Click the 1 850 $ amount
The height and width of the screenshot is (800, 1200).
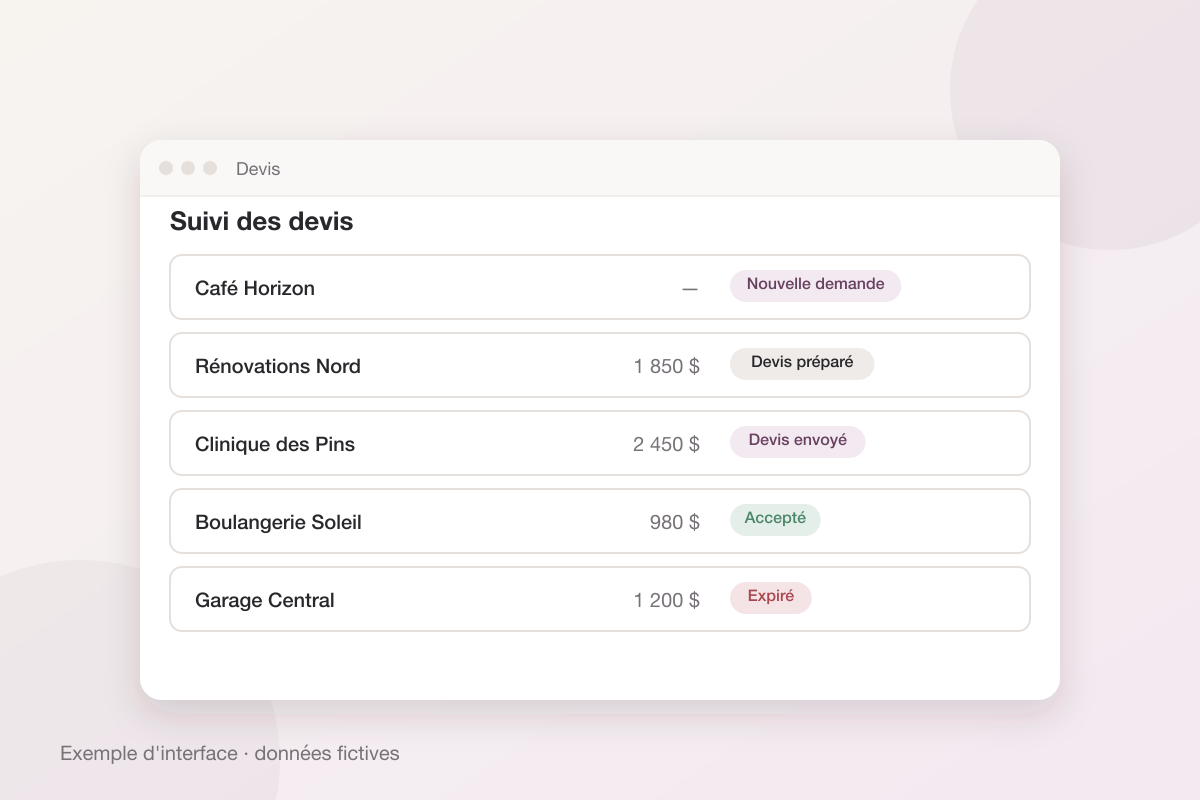(667, 366)
